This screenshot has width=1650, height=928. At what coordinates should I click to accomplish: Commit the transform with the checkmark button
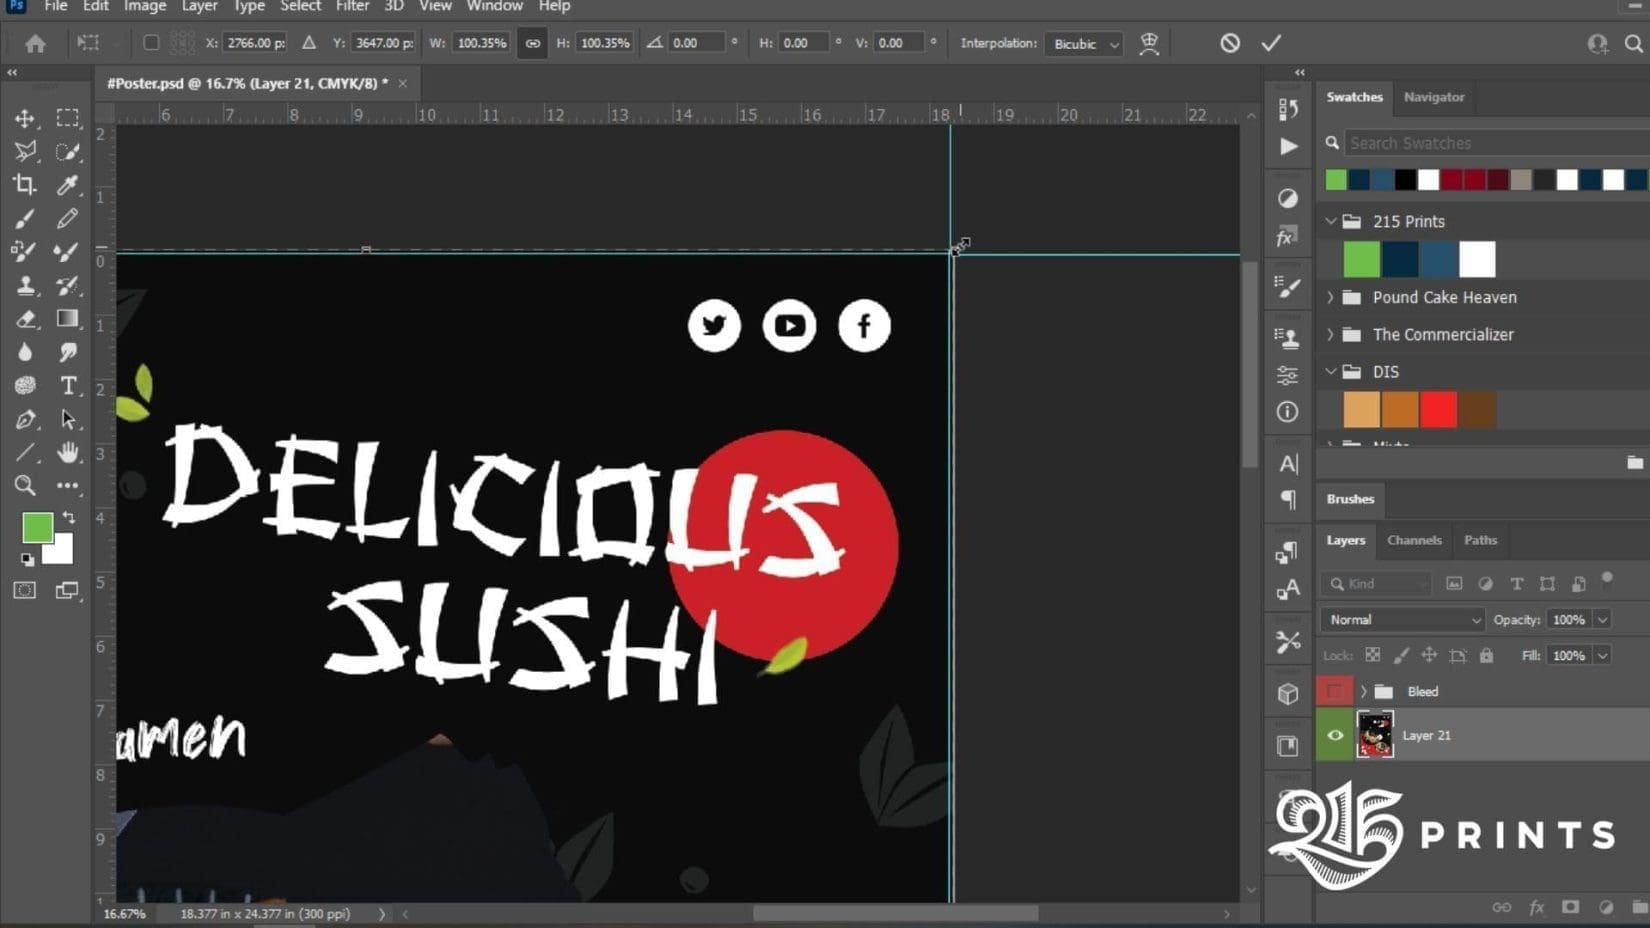1272,42
